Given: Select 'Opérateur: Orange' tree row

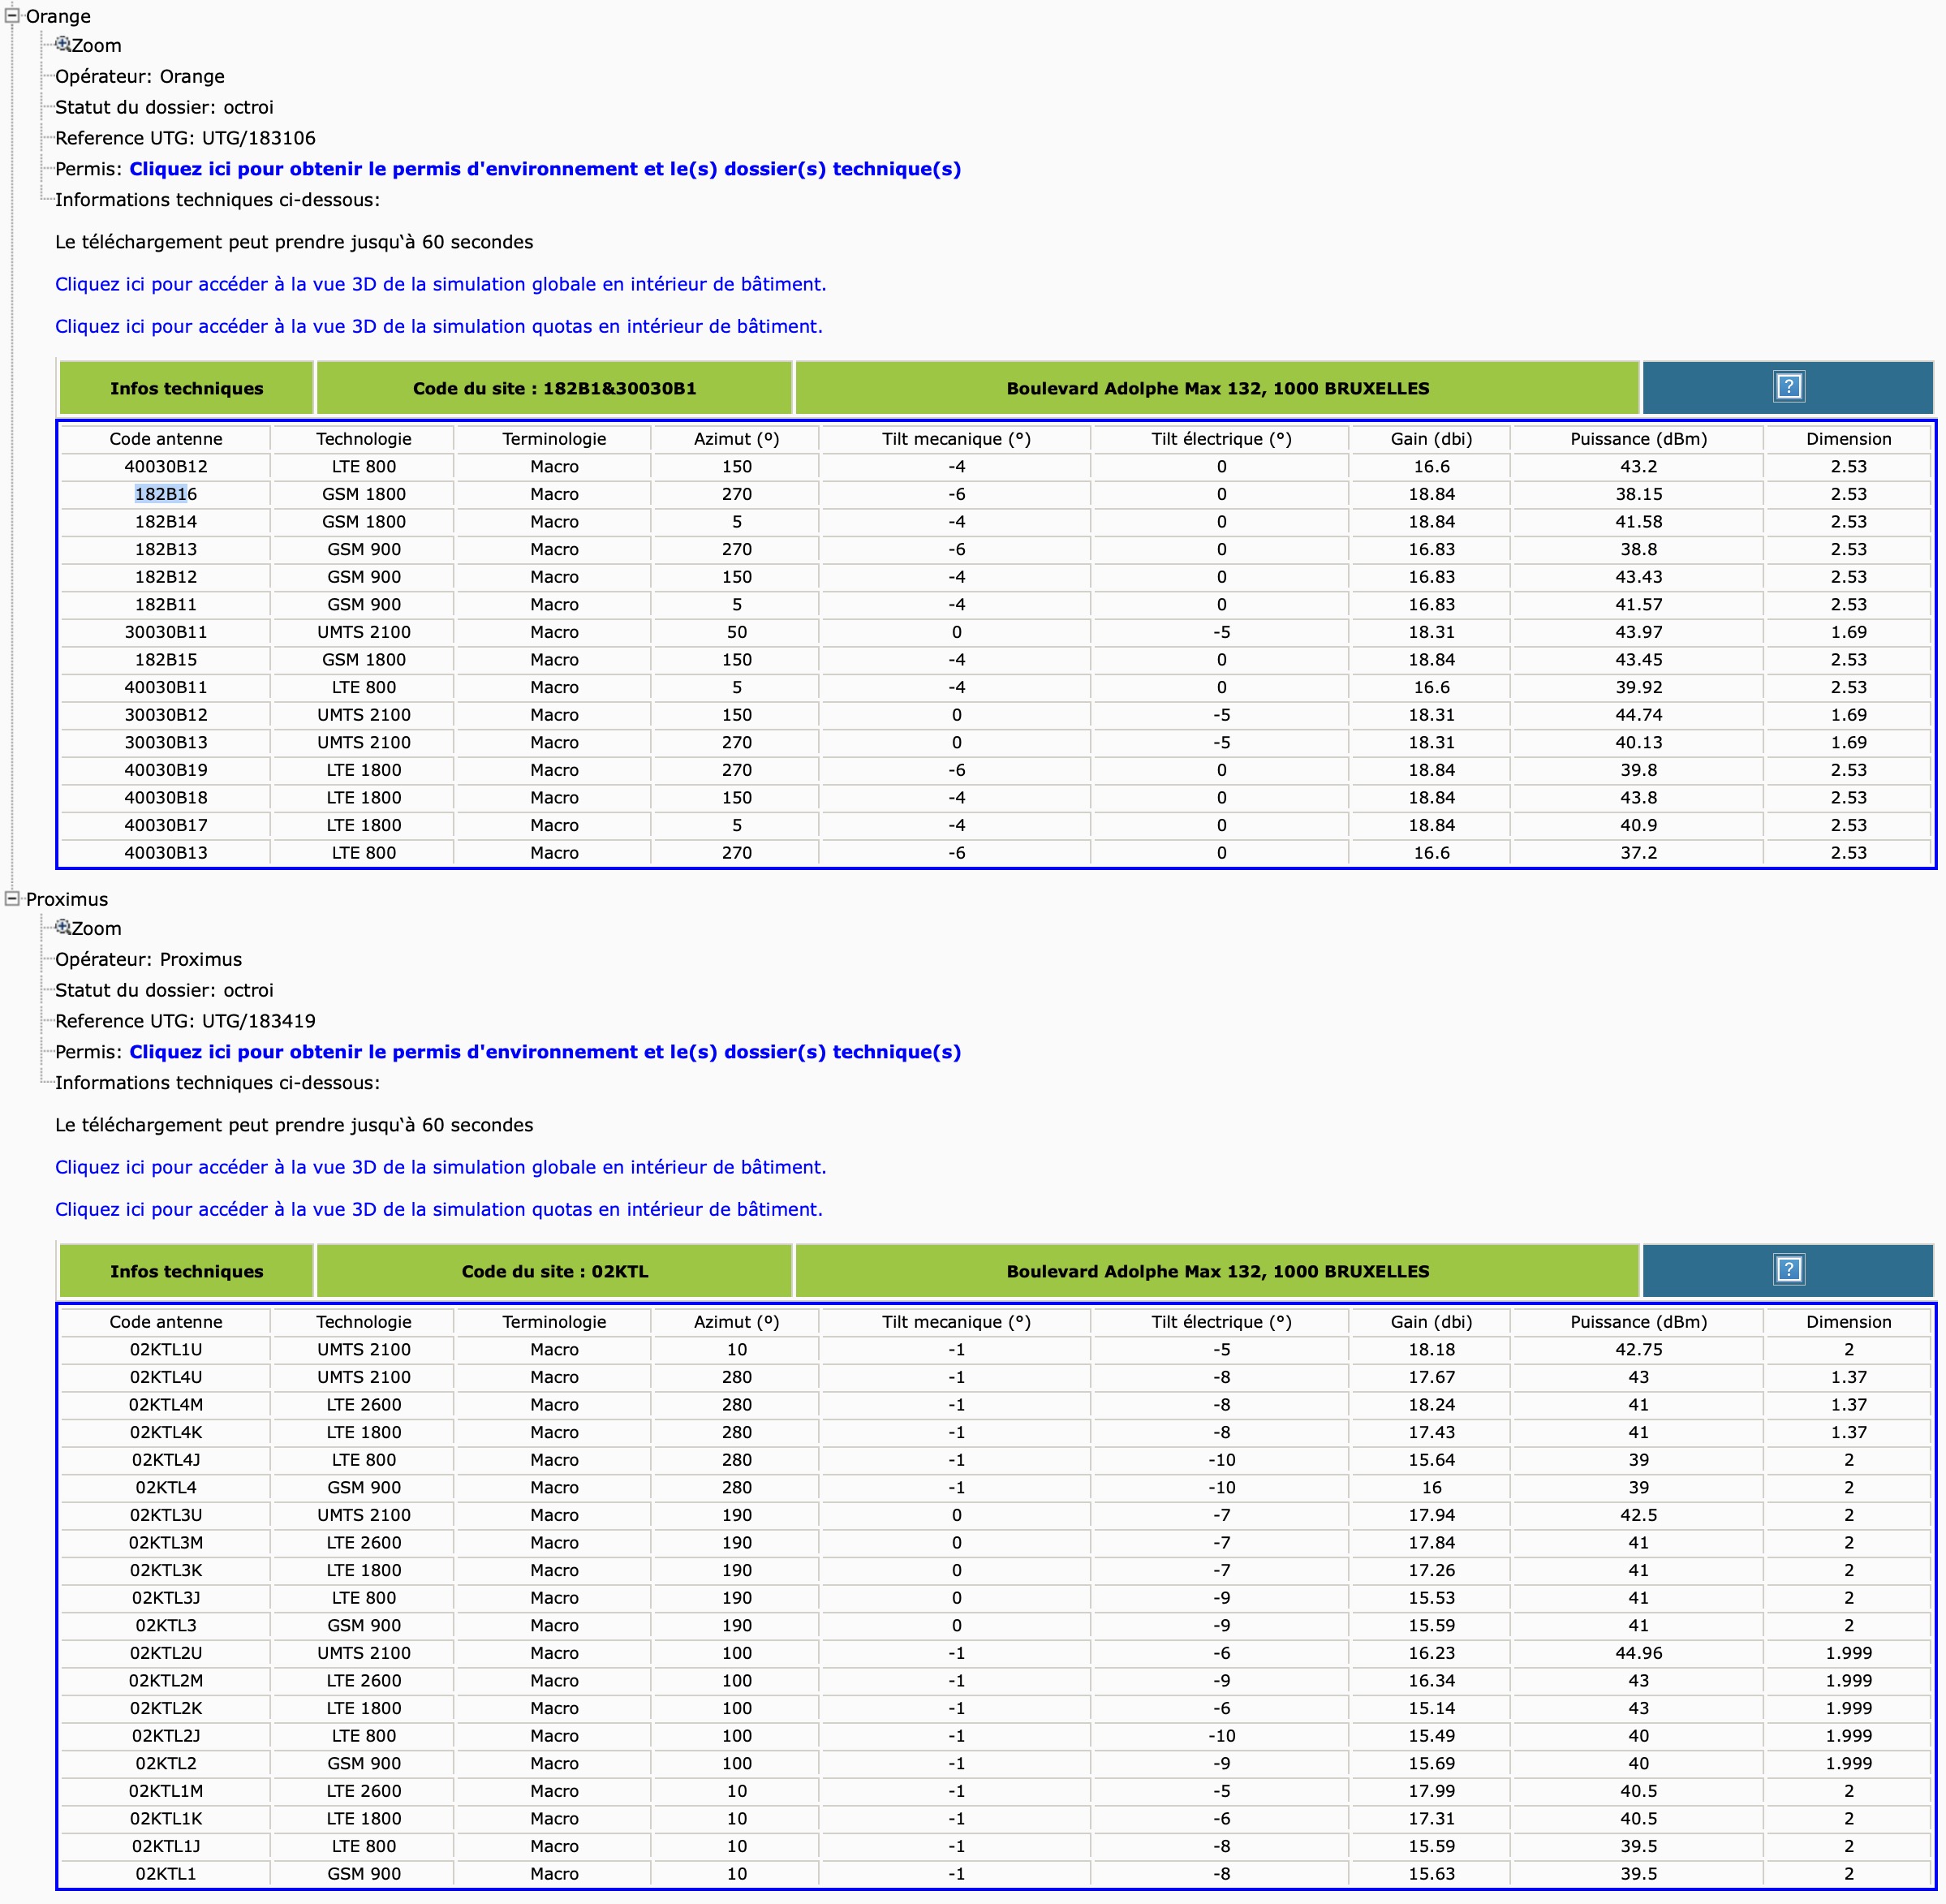Looking at the screenshot, I should tap(140, 76).
